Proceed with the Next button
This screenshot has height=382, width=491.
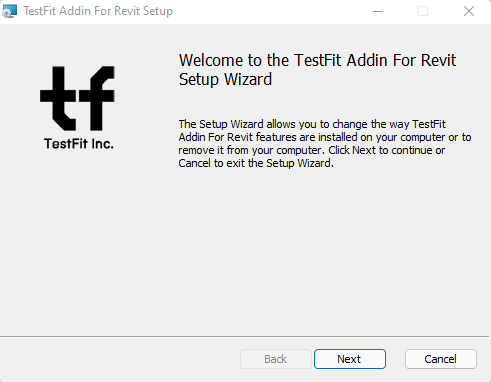pyautogui.click(x=350, y=359)
